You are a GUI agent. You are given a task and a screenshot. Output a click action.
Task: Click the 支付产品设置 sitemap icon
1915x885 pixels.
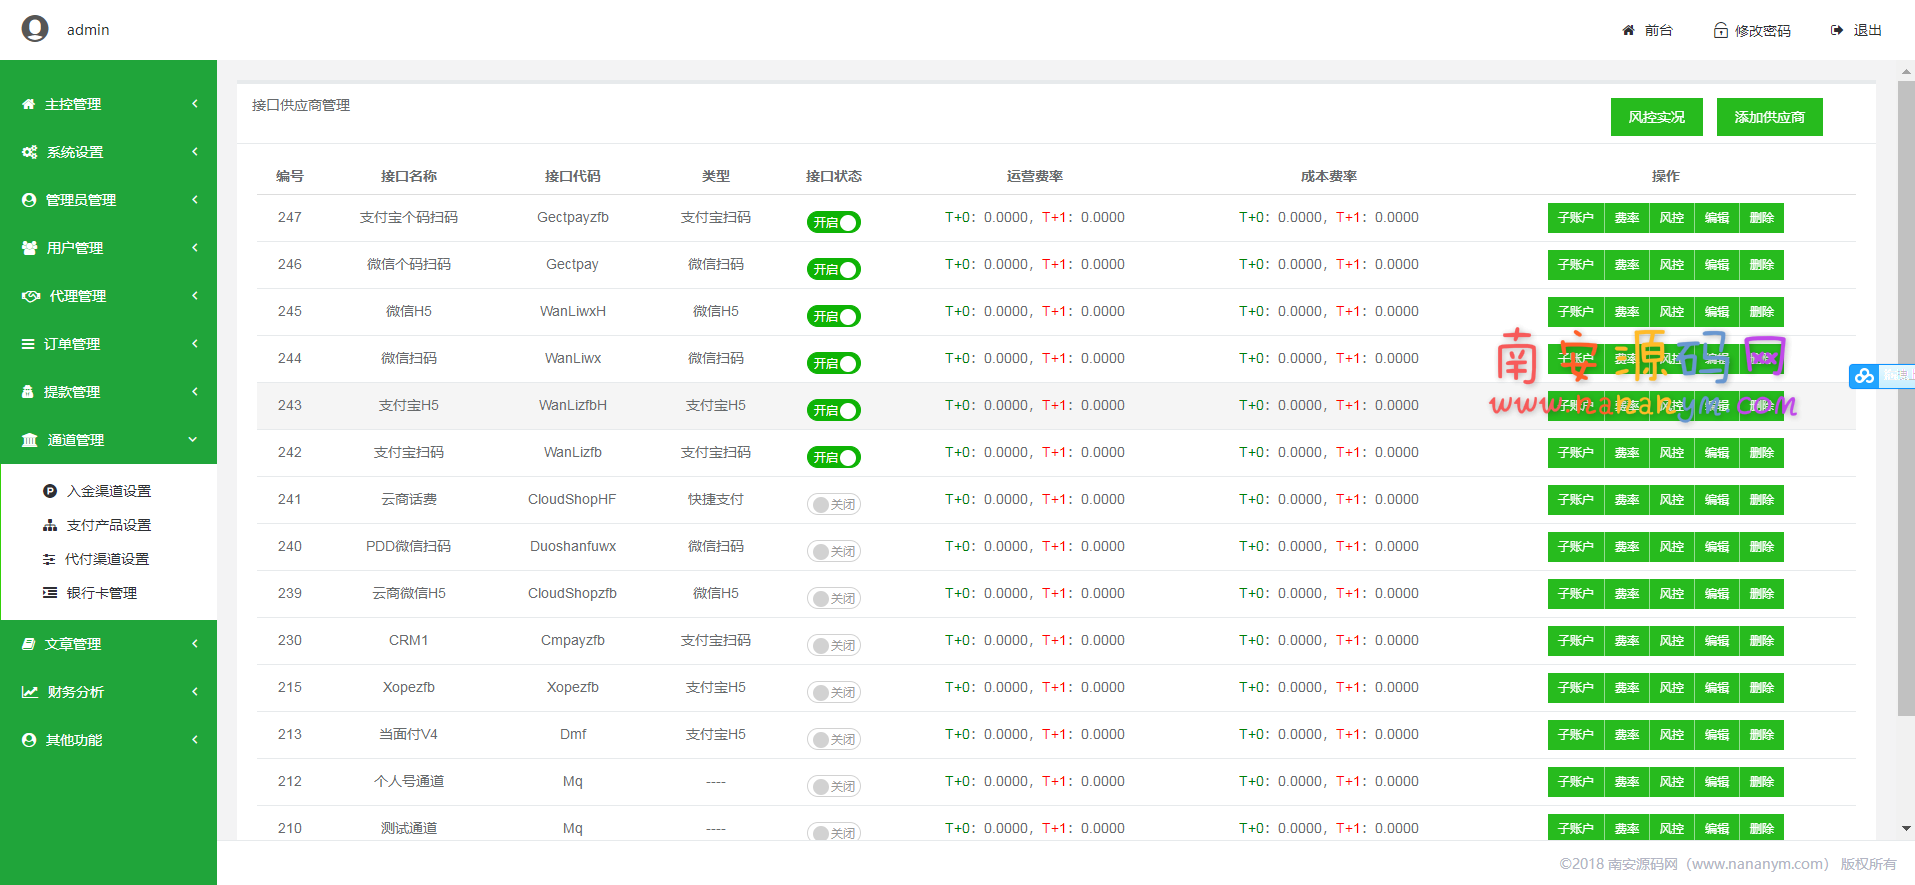point(50,525)
